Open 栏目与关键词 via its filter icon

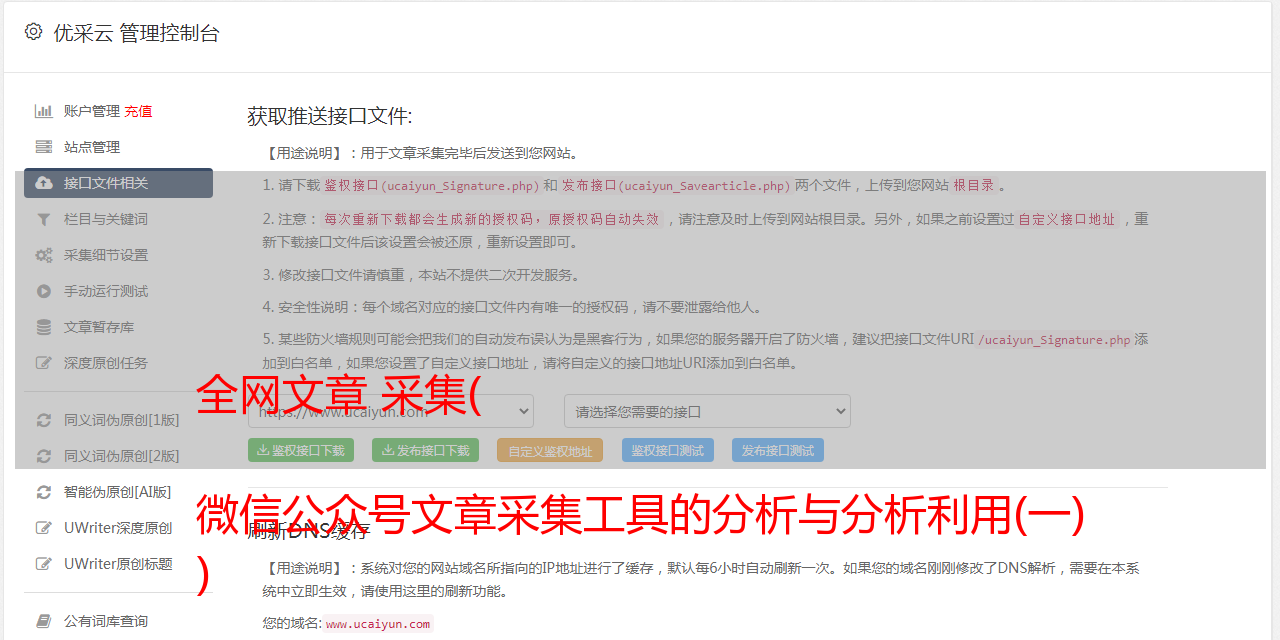coord(44,219)
